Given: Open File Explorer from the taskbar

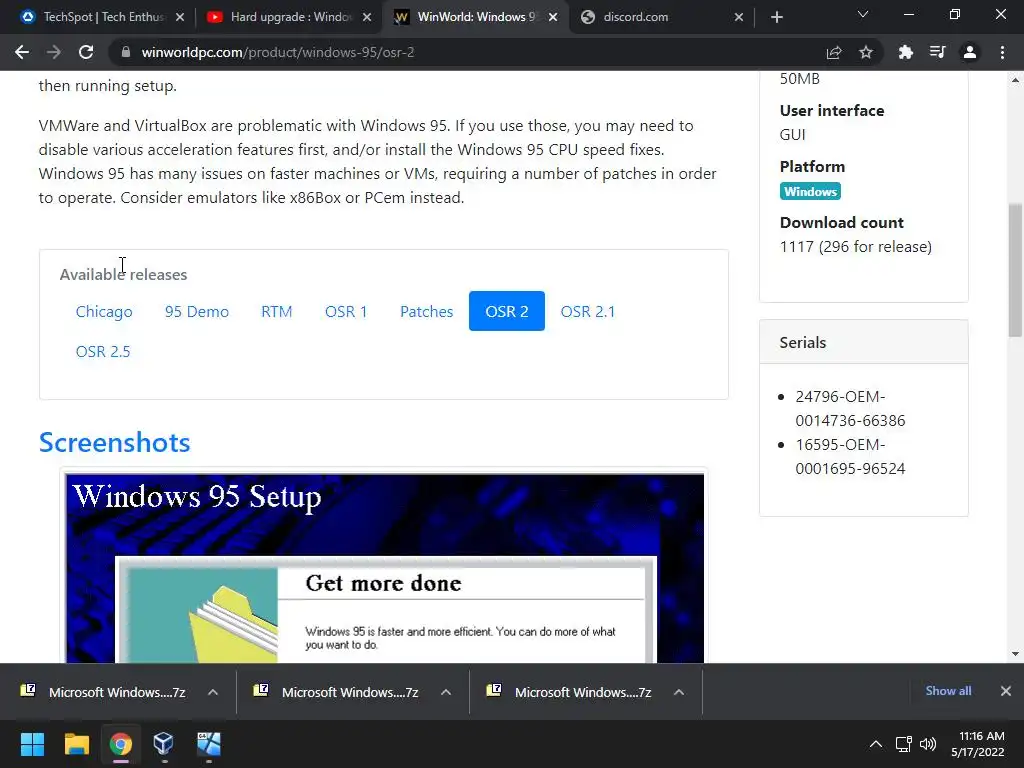Looking at the screenshot, I should point(76,744).
